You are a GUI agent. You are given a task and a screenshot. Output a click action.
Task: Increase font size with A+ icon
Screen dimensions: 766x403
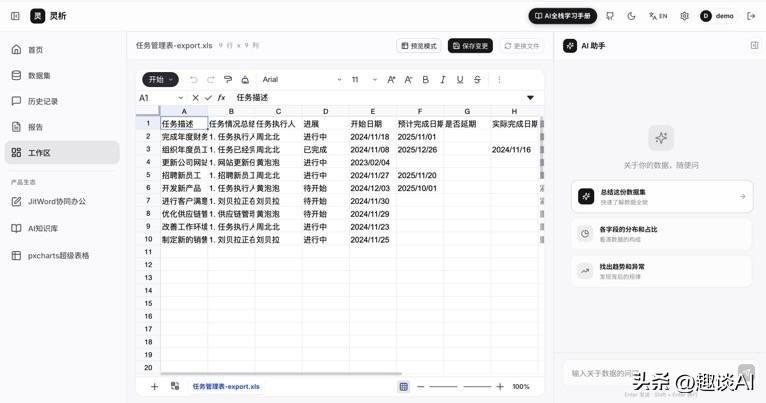pos(391,80)
